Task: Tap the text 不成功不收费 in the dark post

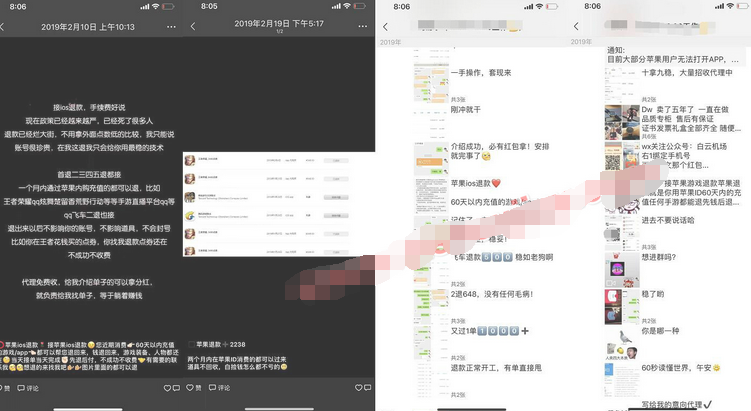Action: pos(89,255)
